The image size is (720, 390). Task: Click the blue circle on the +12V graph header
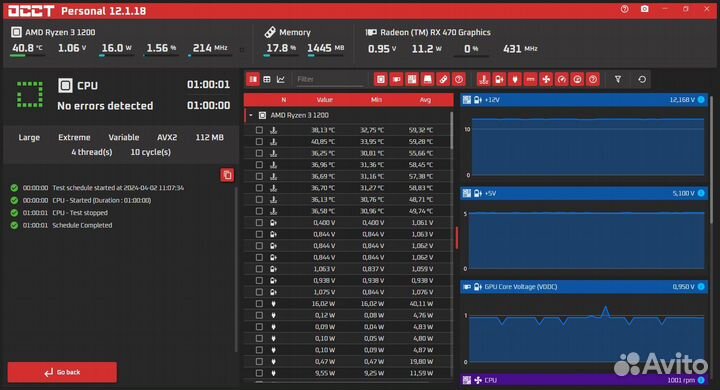tap(701, 100)
